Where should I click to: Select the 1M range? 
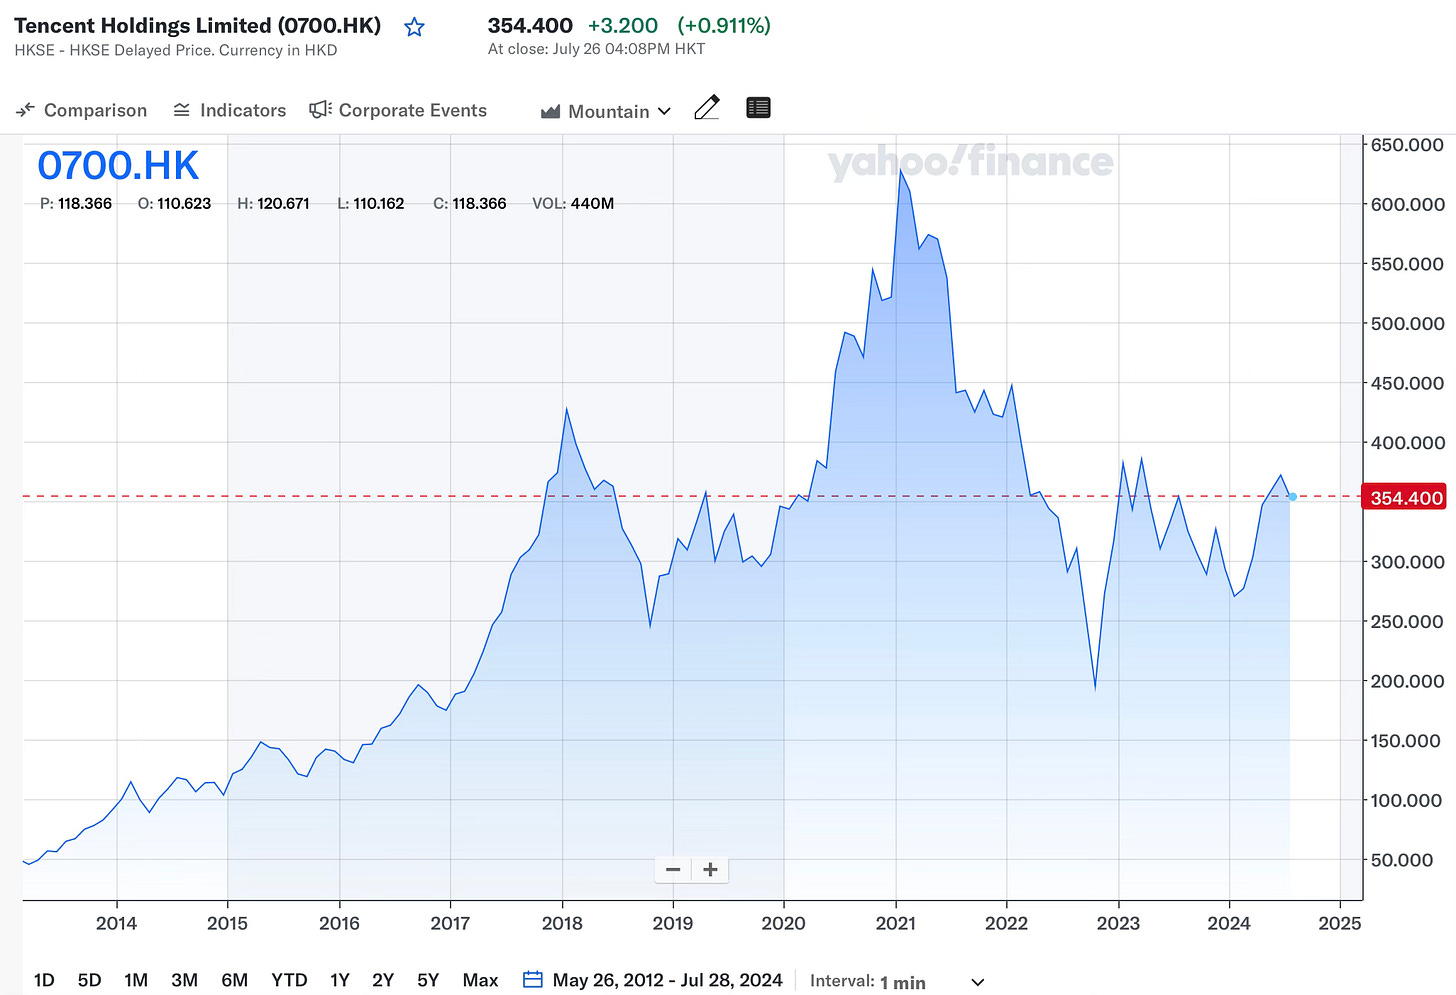[x=136, y=980]
